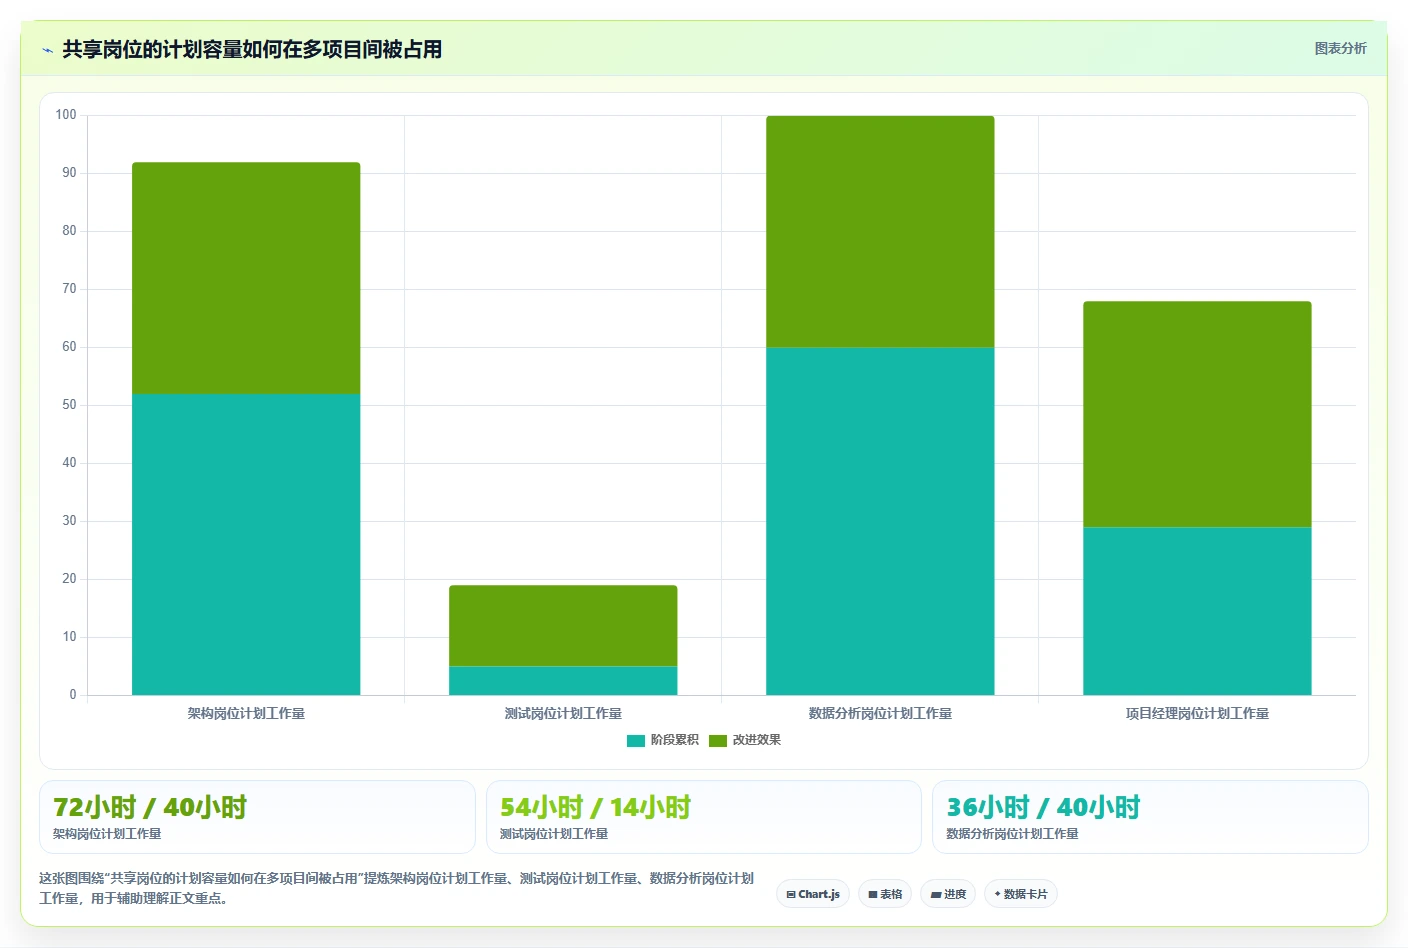Open the 72小时 / 40小时 stat card

(257, 817)
